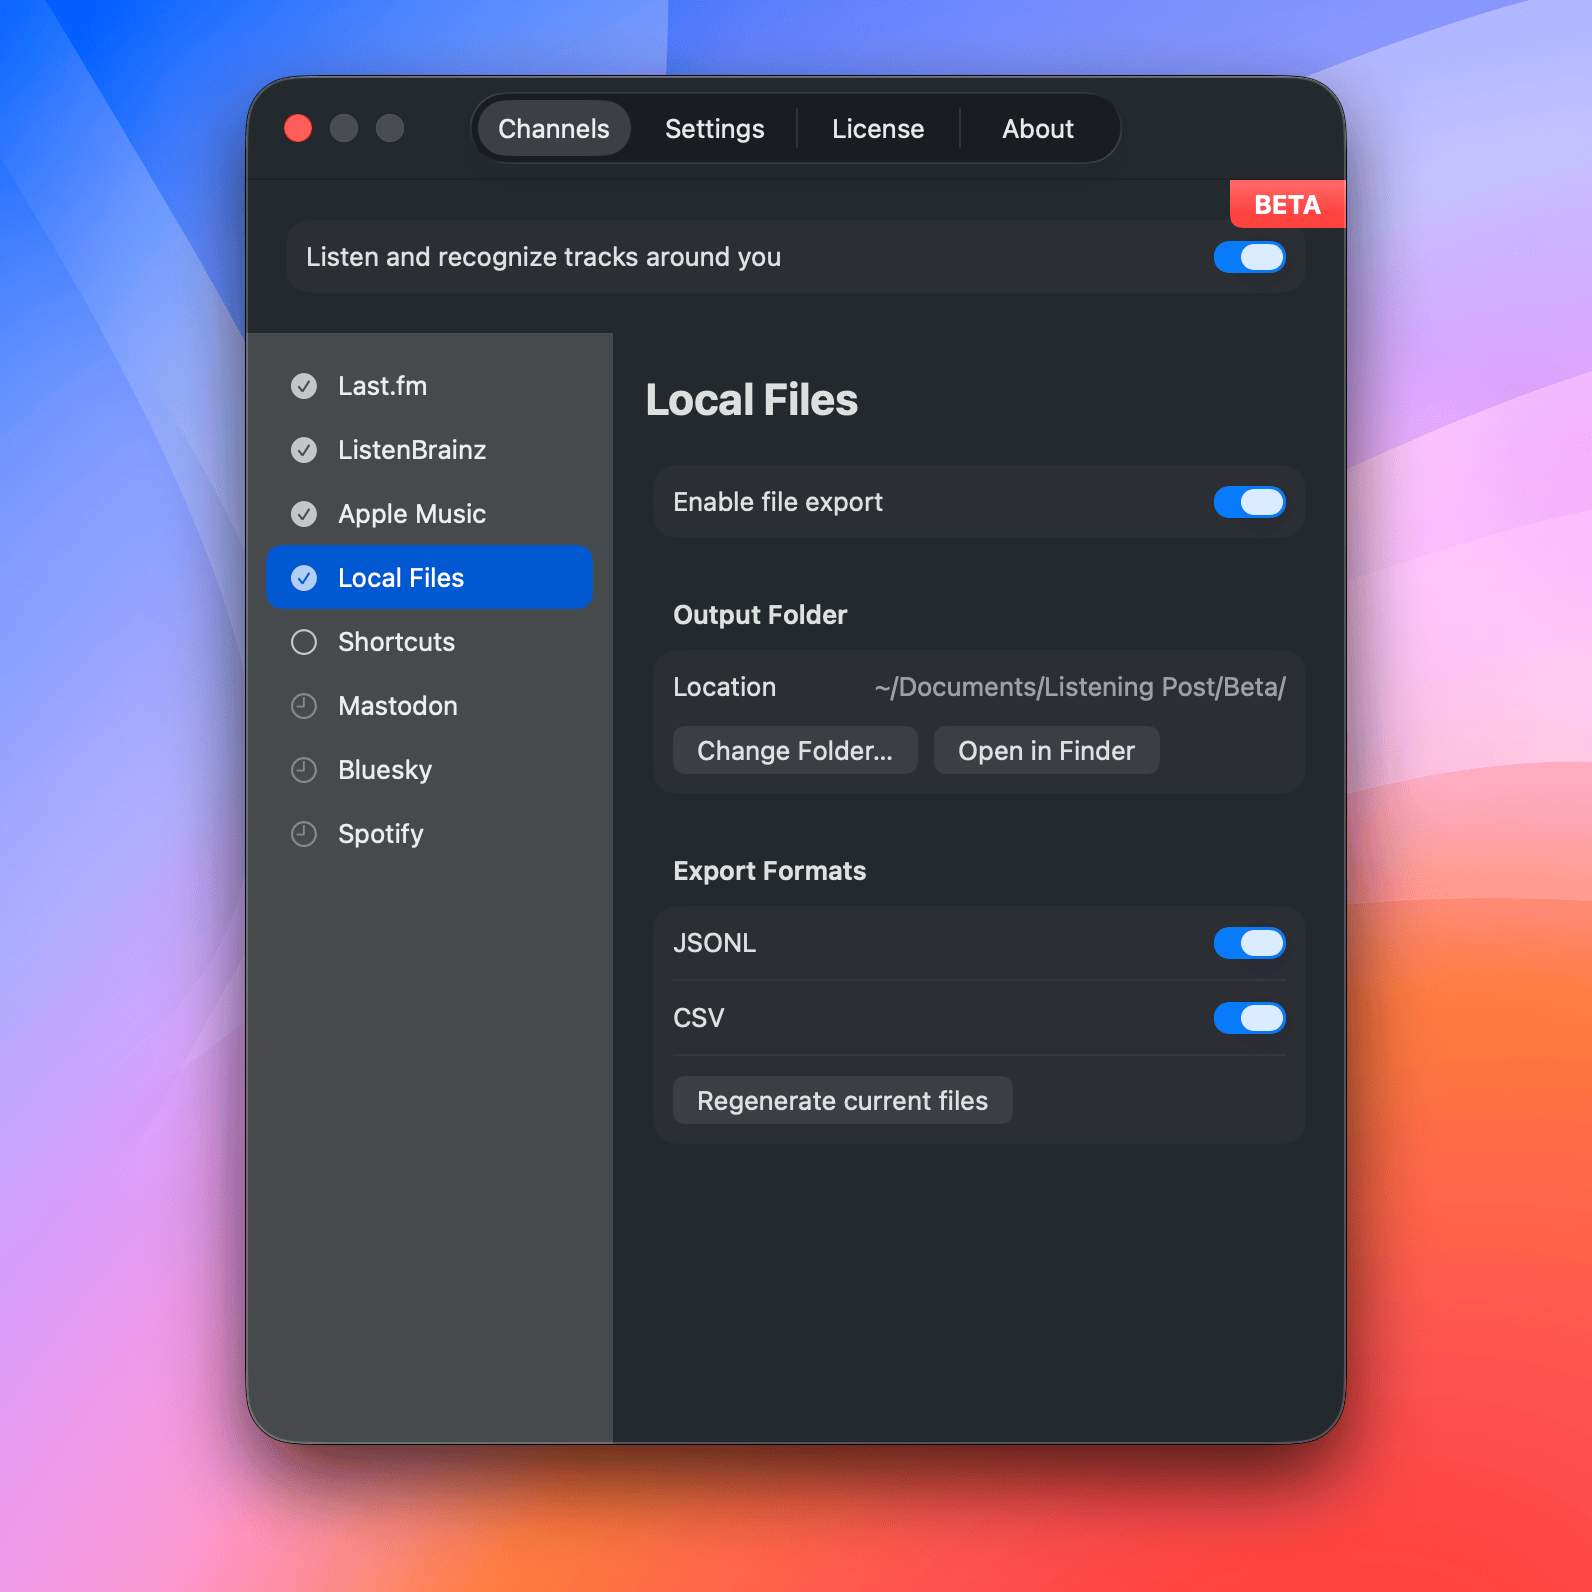1592x1592 pixels.
Task: Turn off JSONL export format
Action: click(1249, 943)
